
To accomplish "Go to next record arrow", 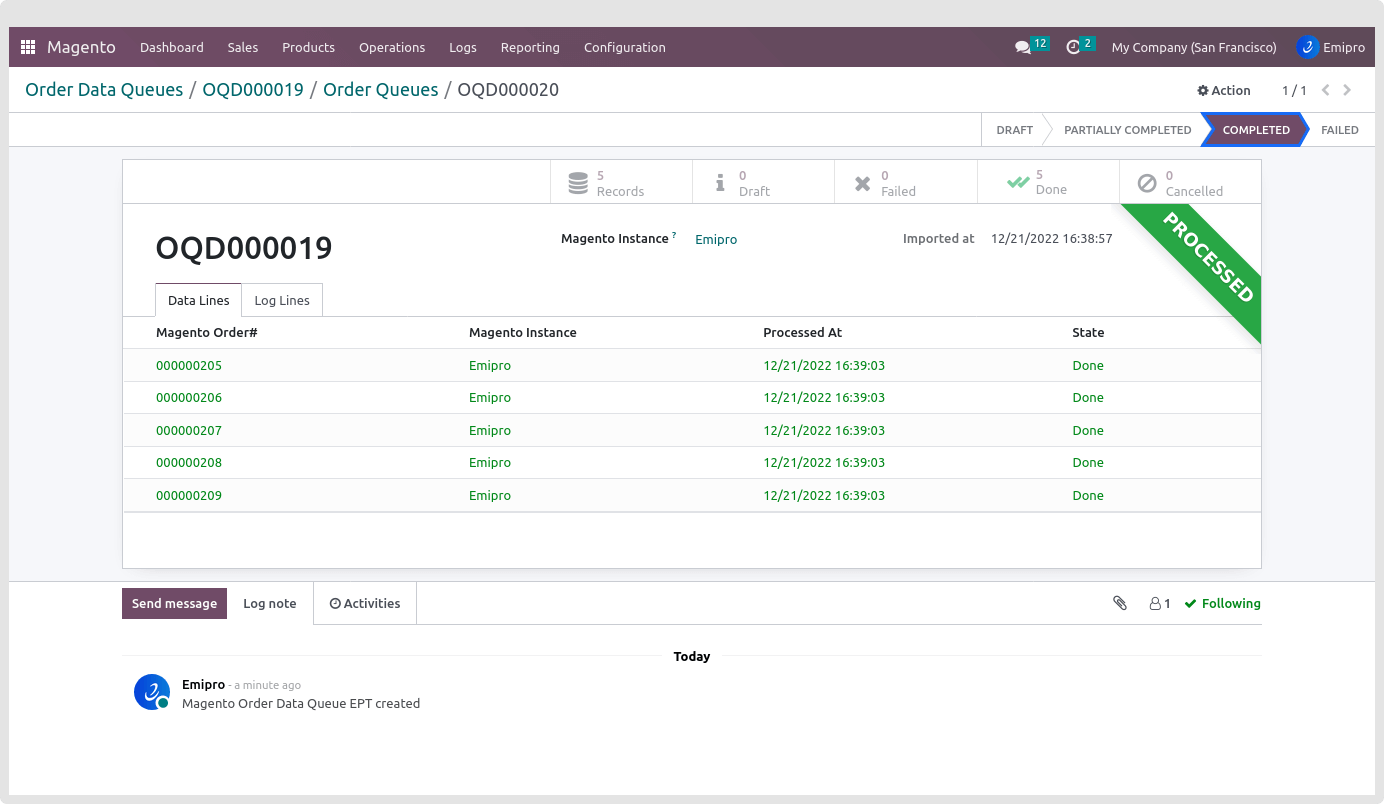I will tap(1347, 90).
